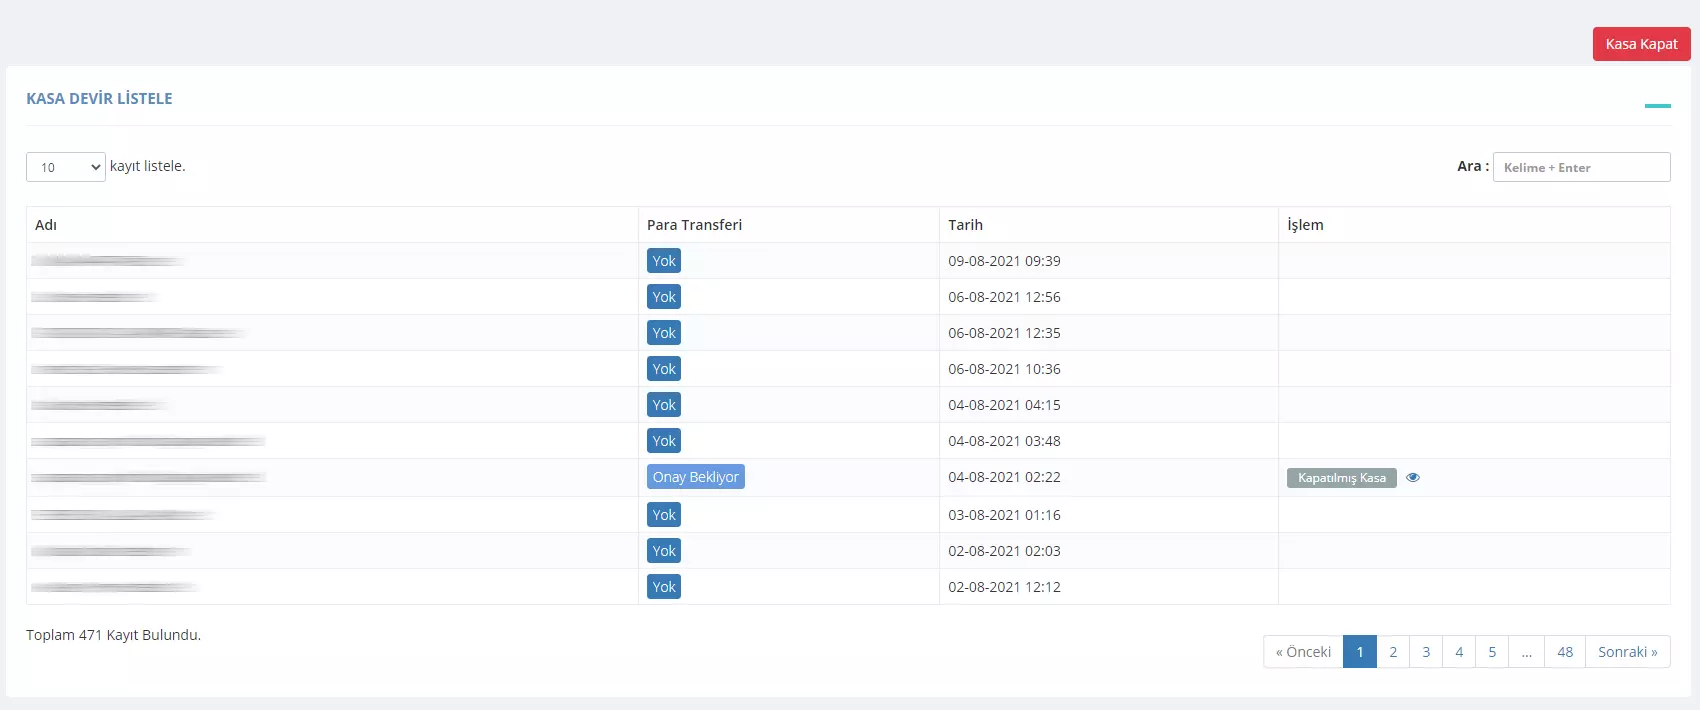Click the Yok badge dated 09-08-2021 09:39

(x=664, y=261)
